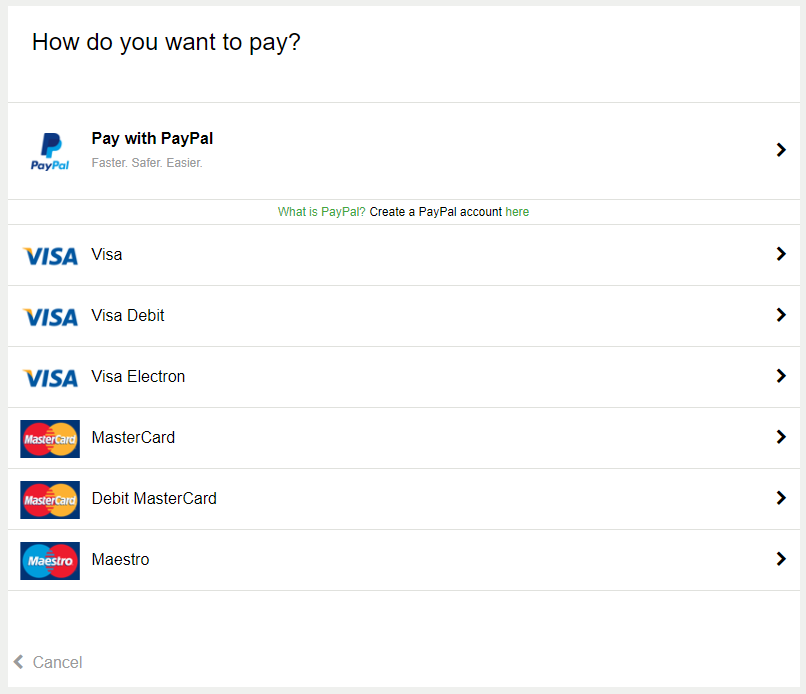
Task: Click the MasterCard logo beside MasterCard
Action: point(50,439)
